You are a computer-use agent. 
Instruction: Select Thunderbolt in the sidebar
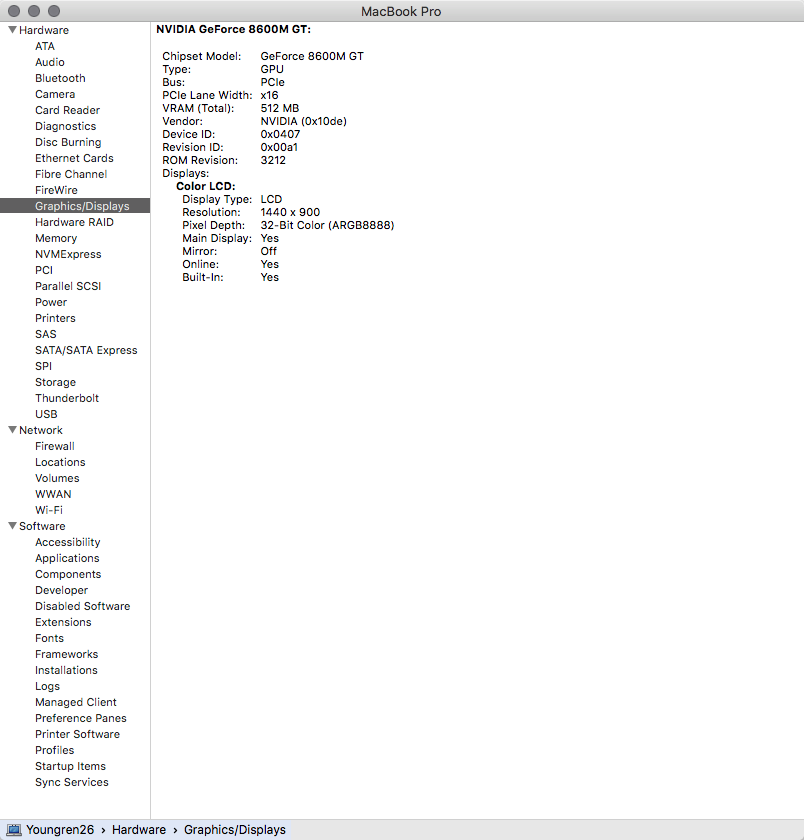67,398
